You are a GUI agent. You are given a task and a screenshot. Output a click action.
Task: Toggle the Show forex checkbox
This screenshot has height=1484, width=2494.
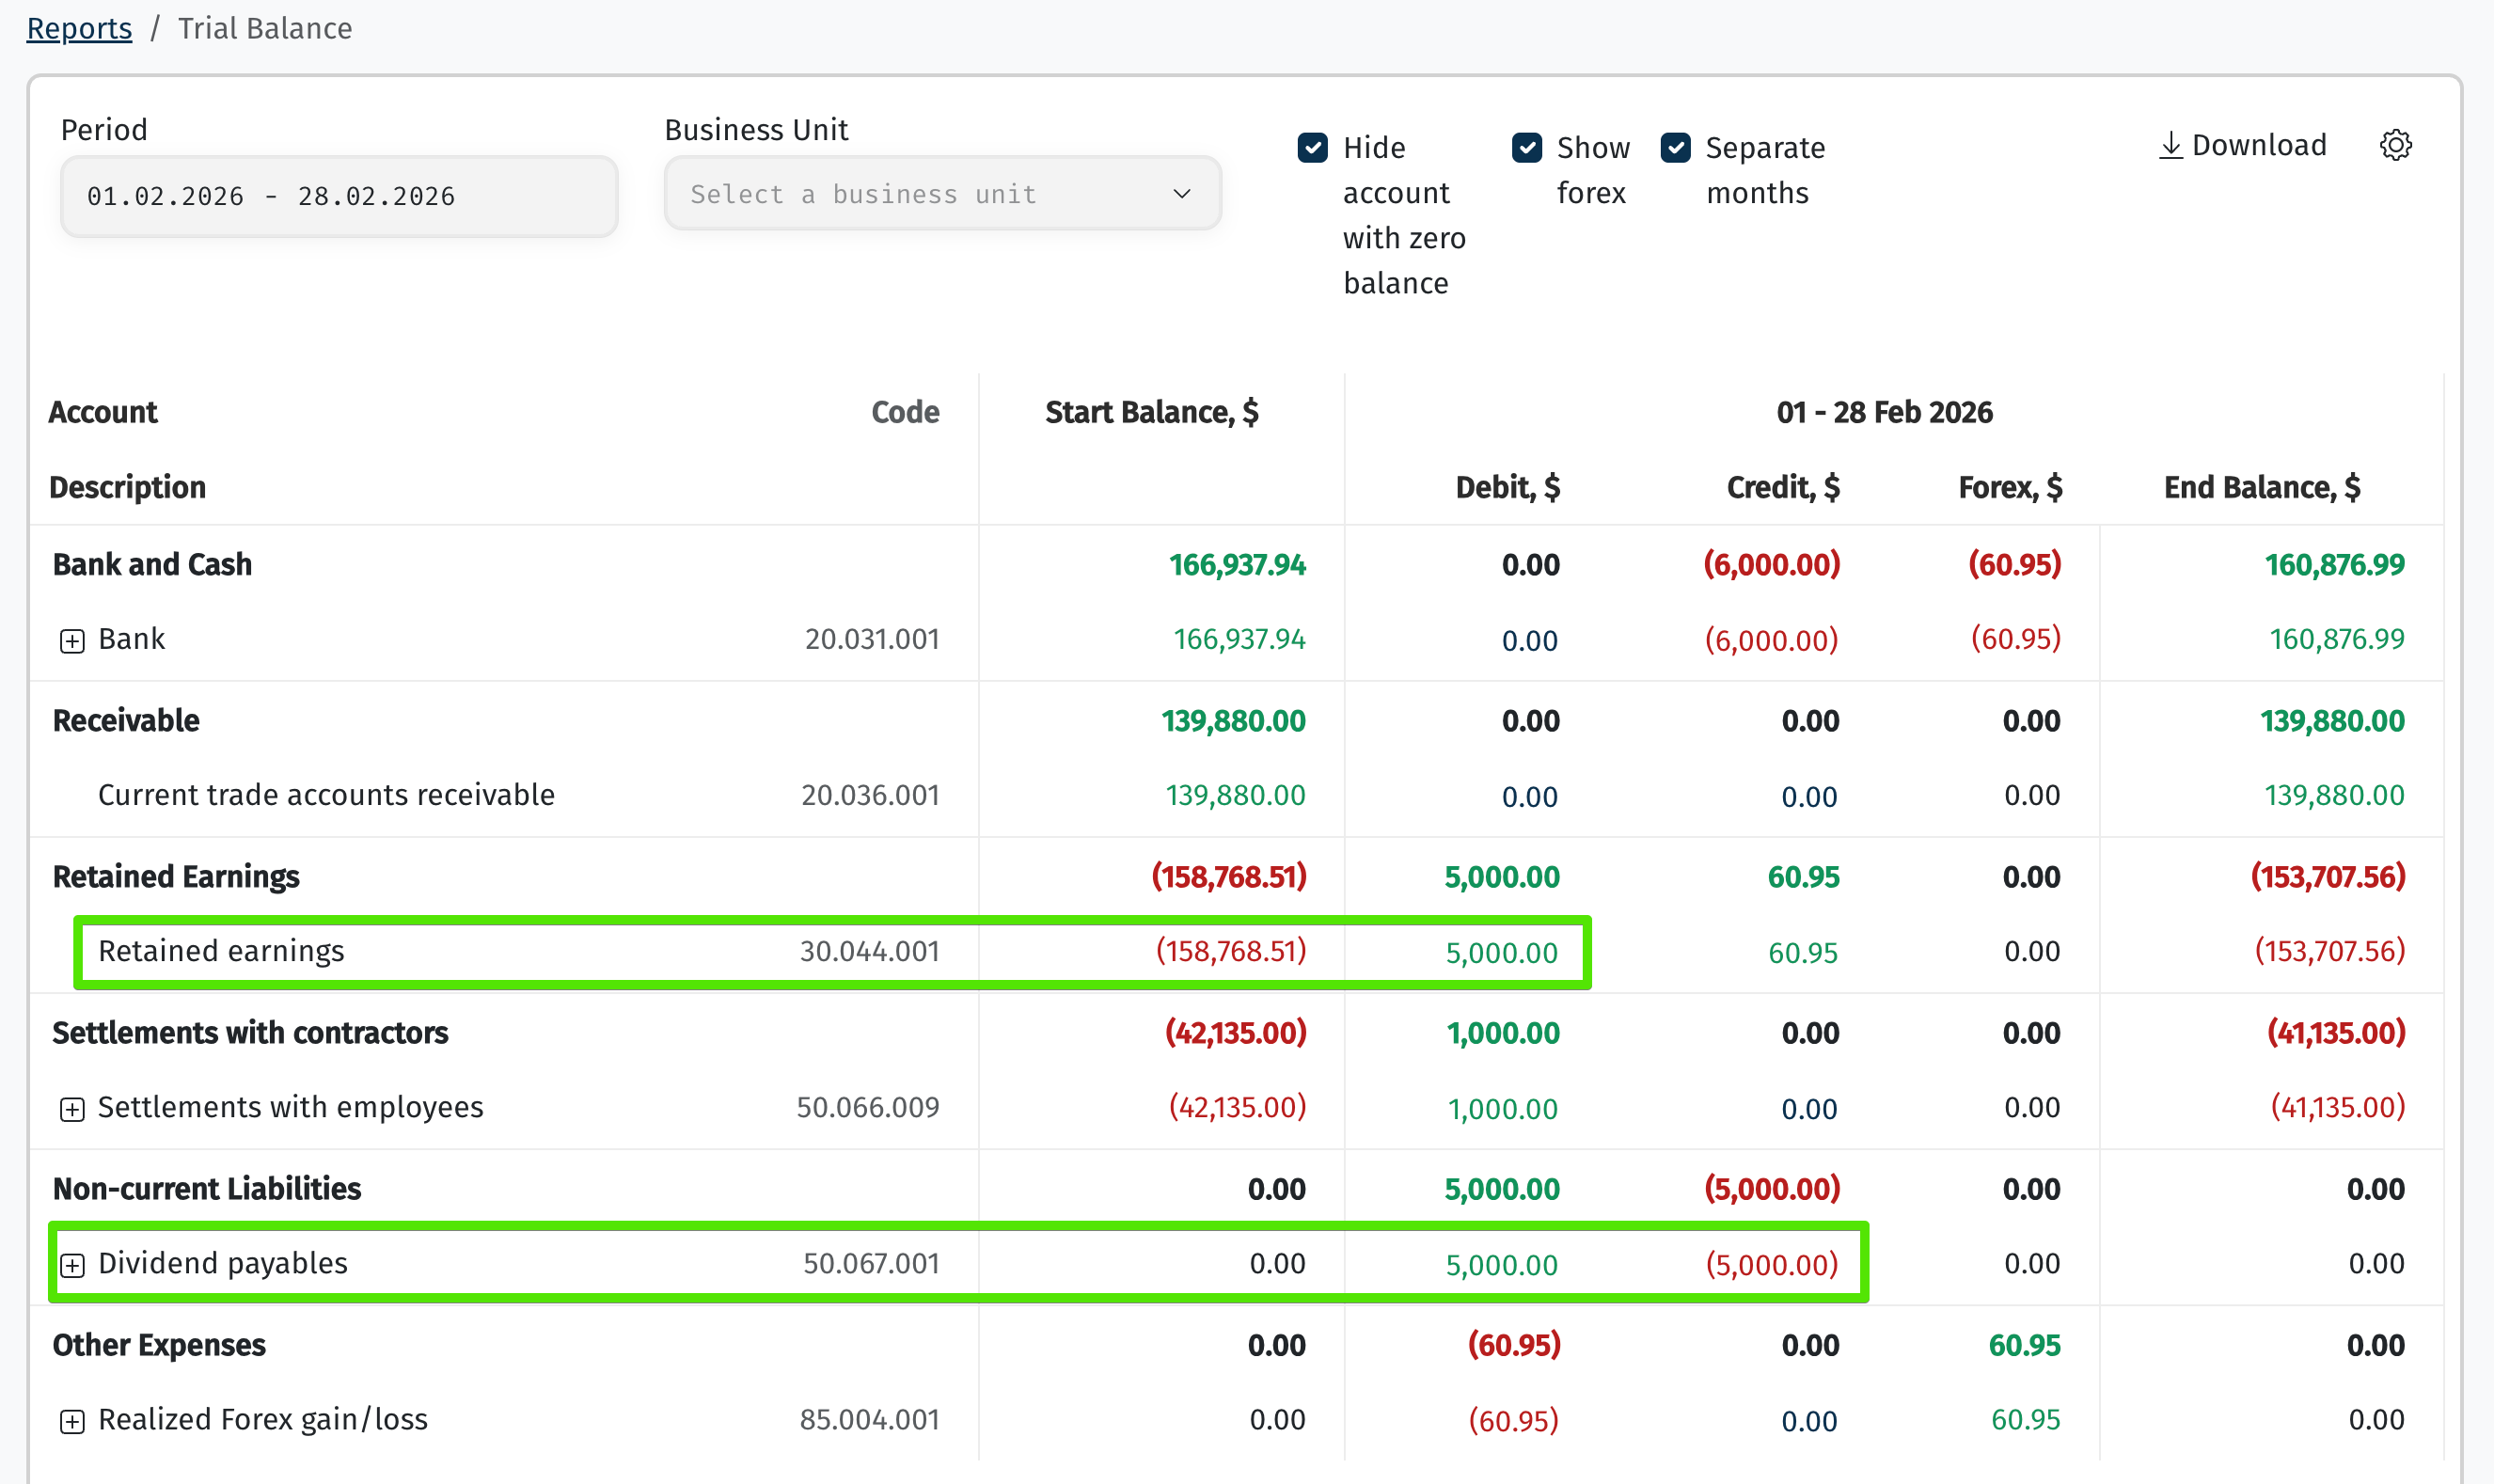tap(1526, 148)
